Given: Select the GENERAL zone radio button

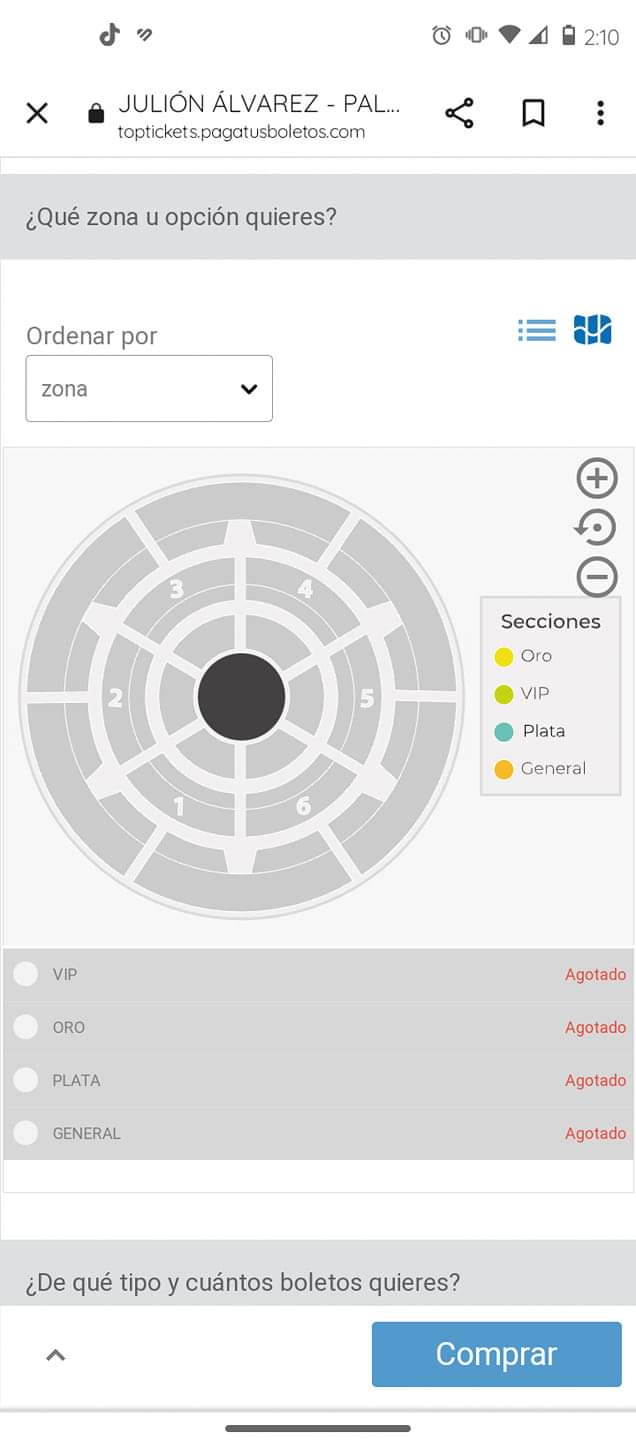Looking at the screenshot, I should coord(26,1133).
